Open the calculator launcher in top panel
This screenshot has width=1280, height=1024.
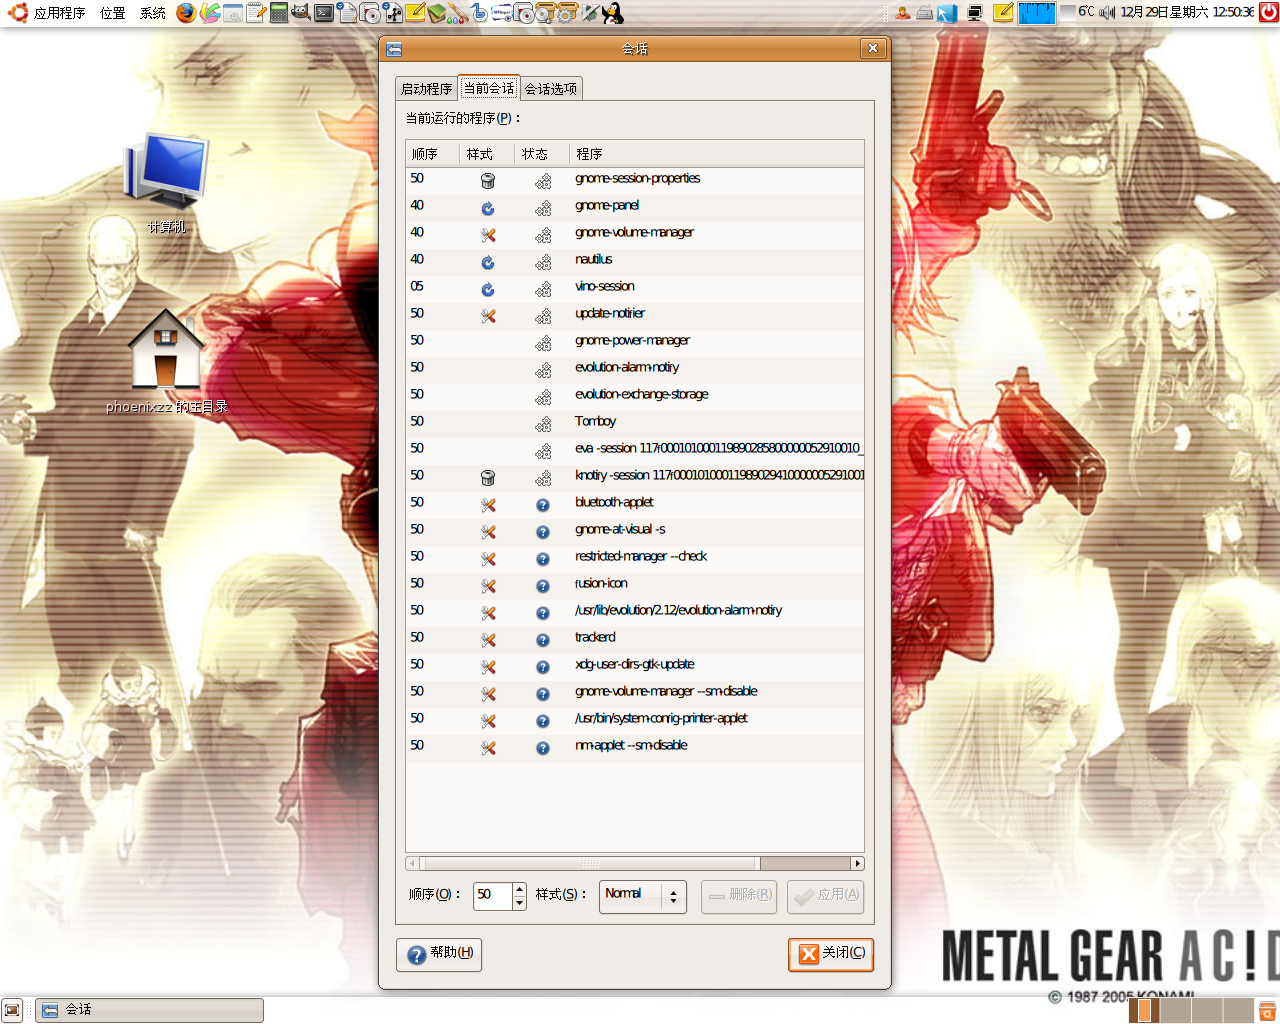pos(279,12)
